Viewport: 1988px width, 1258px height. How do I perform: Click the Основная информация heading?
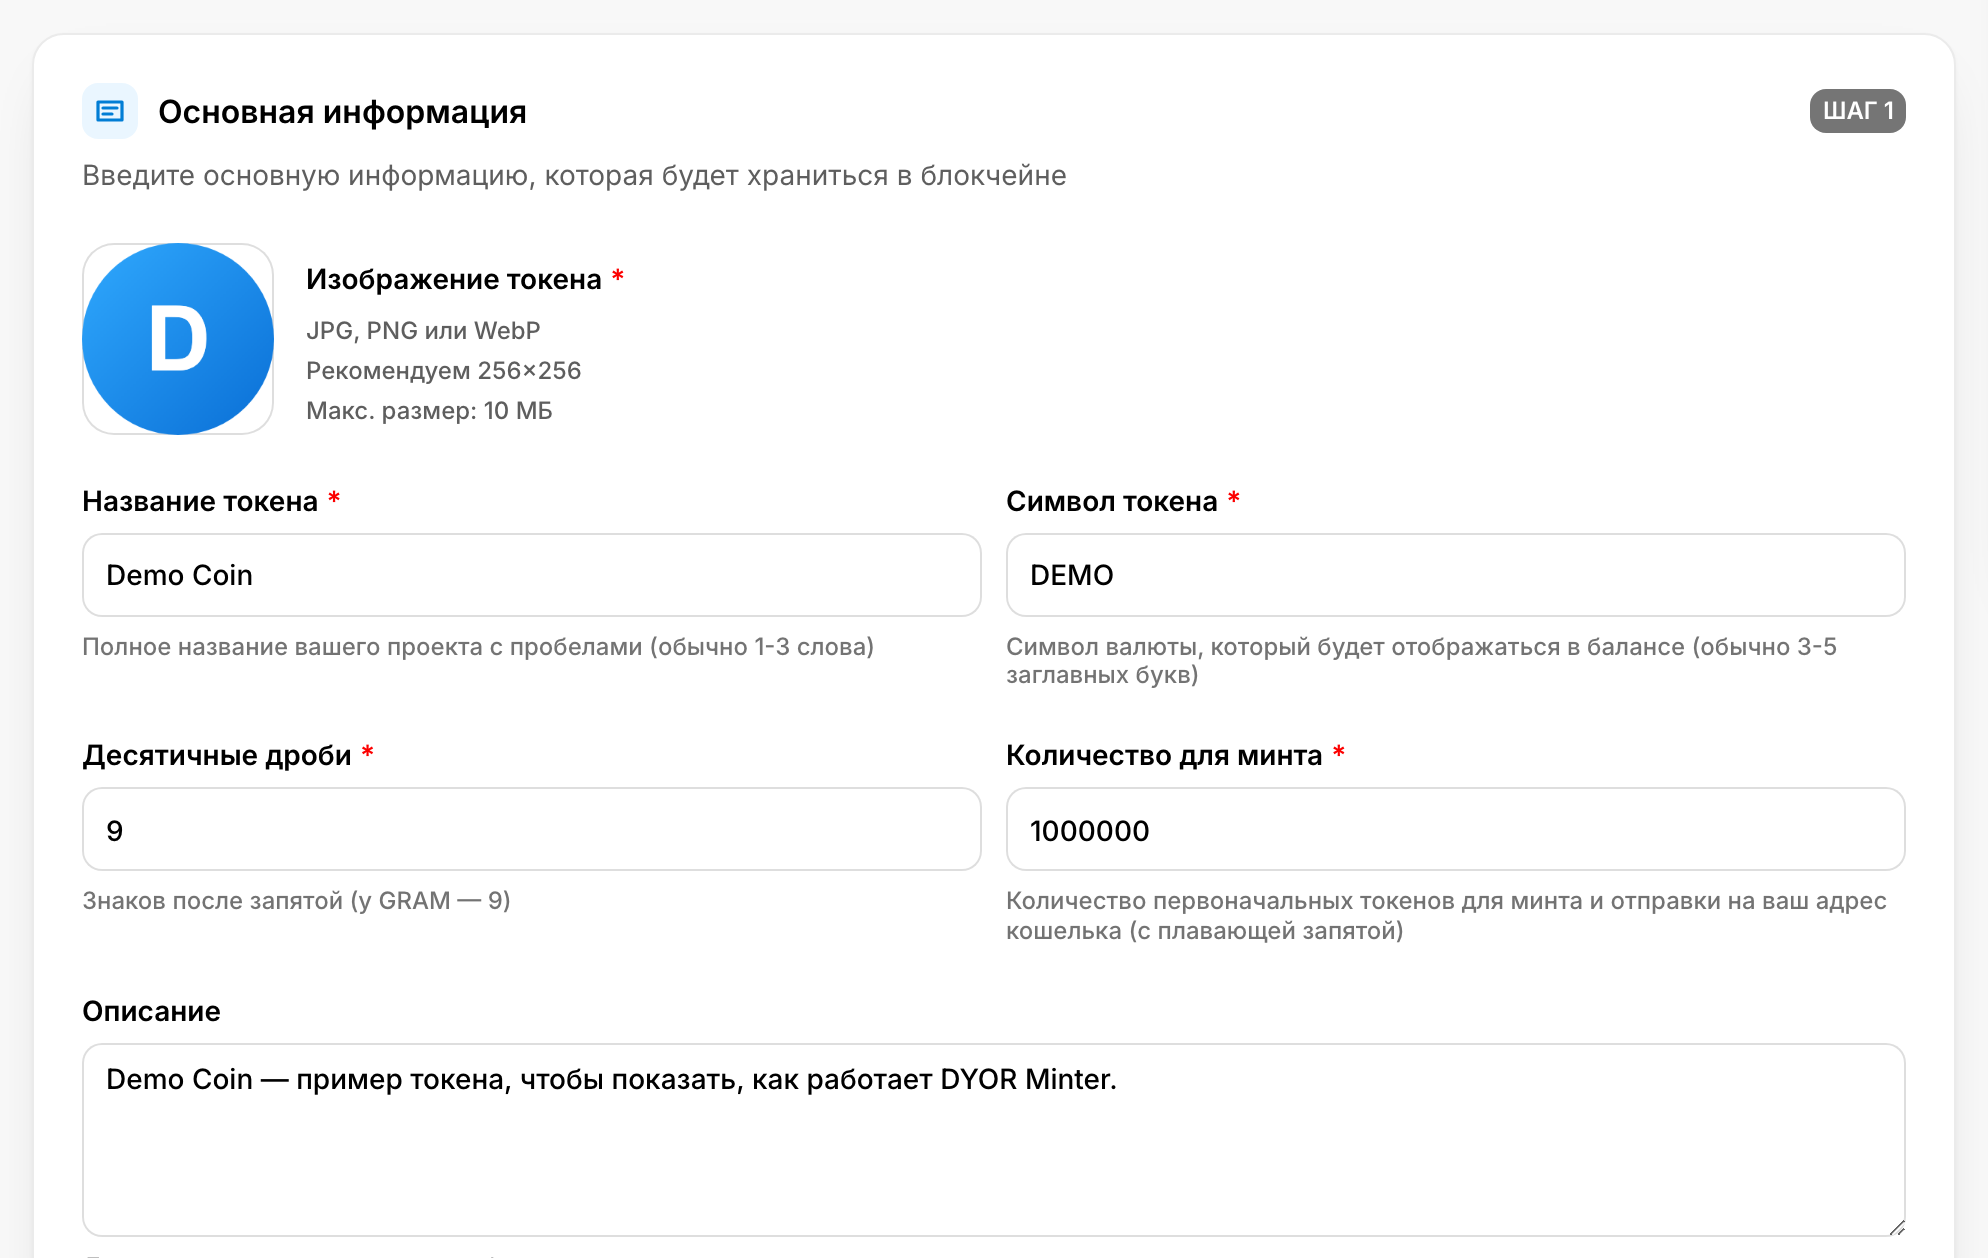(x=342, y=112)
